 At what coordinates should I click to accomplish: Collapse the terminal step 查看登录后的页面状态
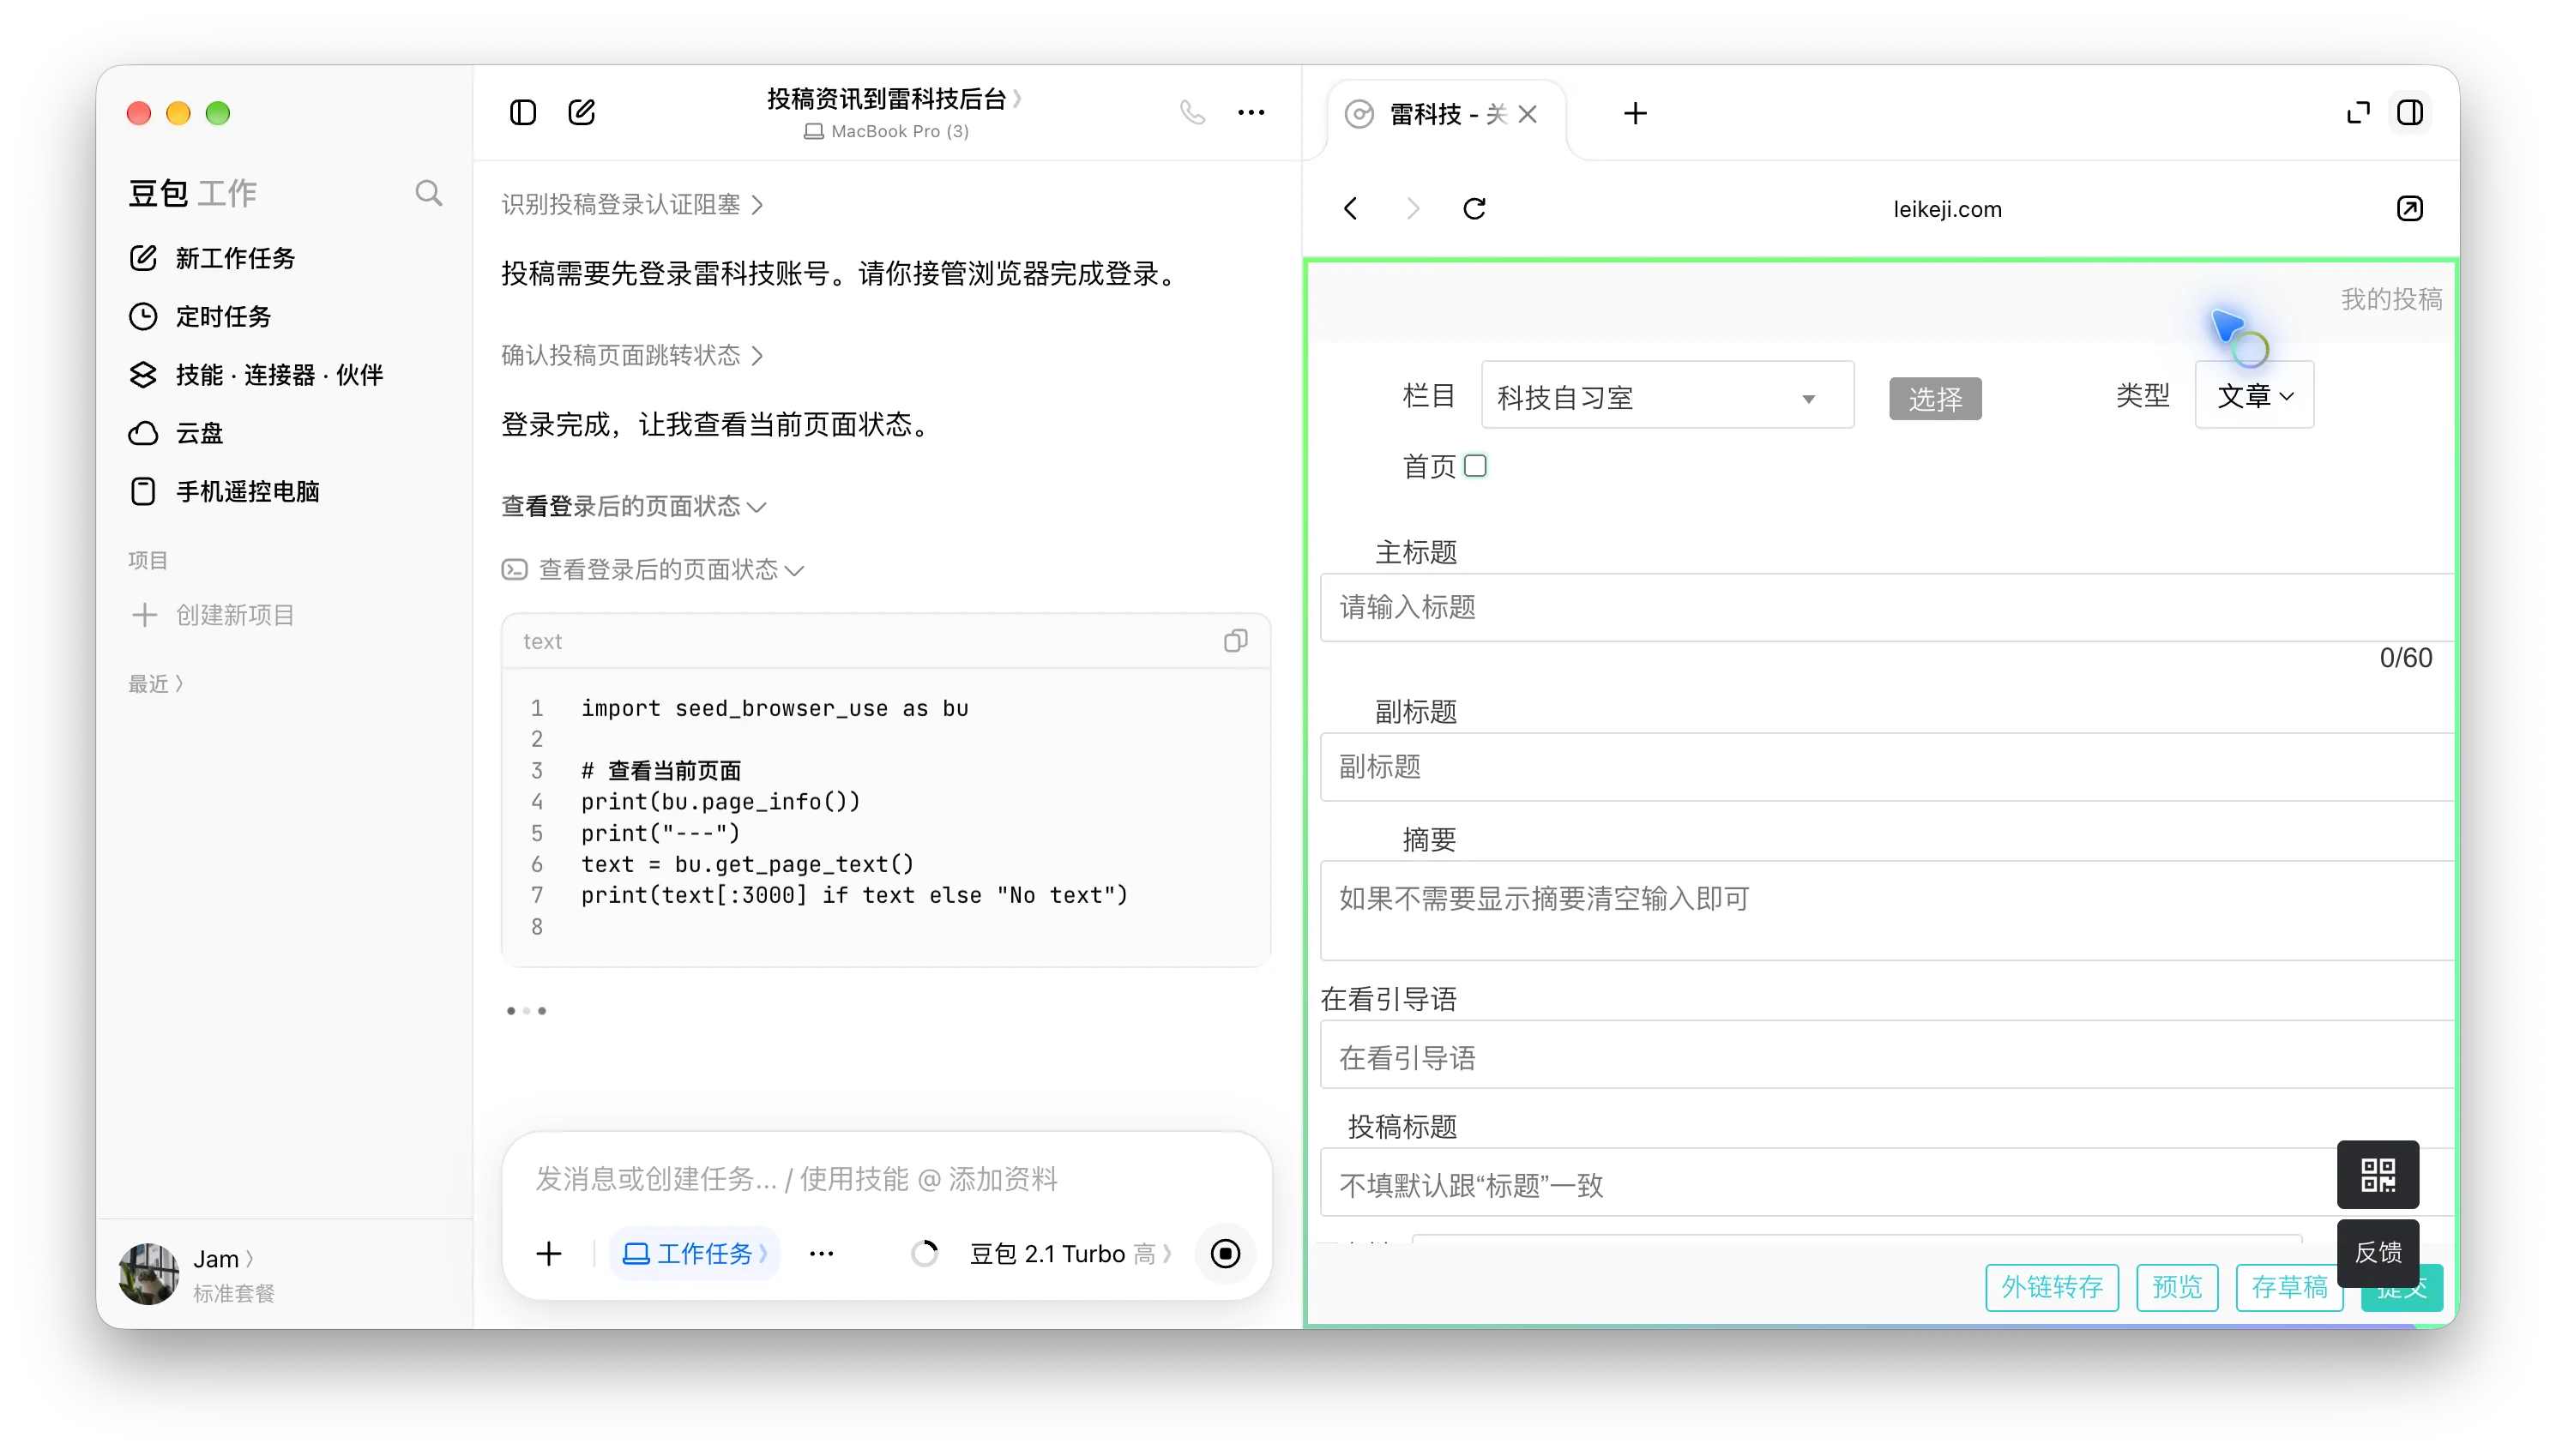point(653,569)
